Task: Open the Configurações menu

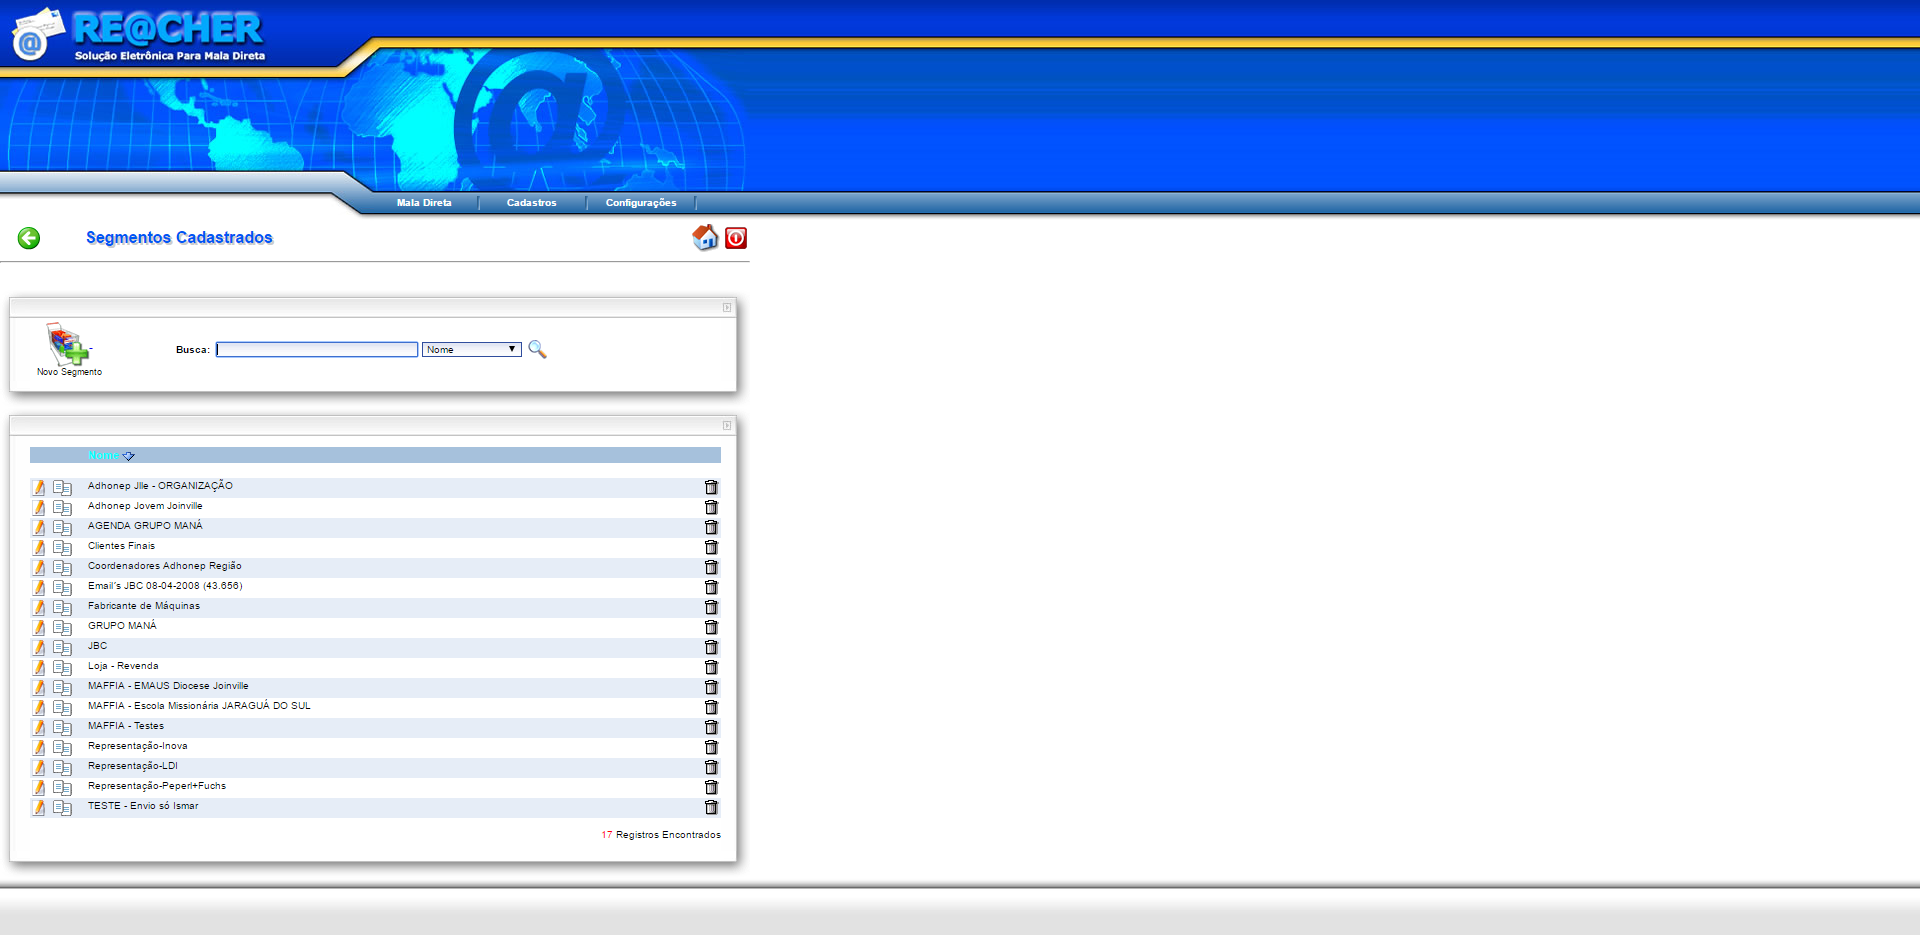Action: coord(641,203)
